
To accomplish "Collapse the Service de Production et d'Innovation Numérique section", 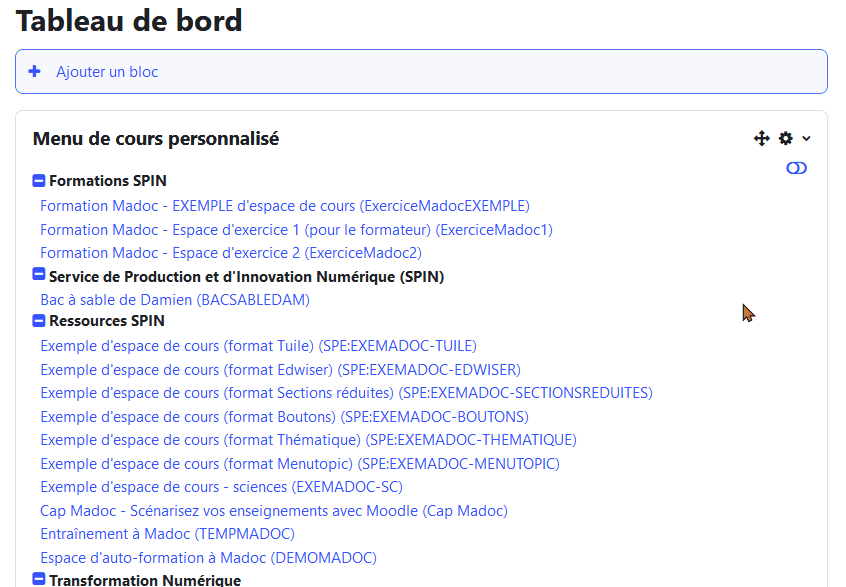I will click(38, 276).
